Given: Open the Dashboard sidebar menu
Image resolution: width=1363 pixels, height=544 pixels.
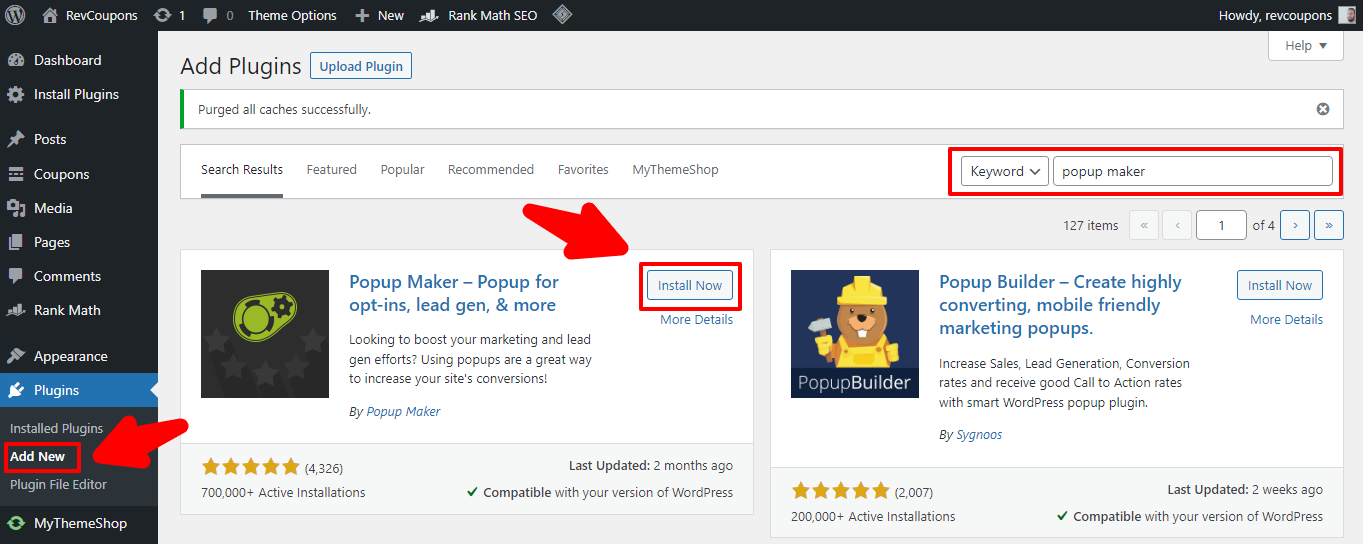Looking at the screenshot, I should pyautogui.click(x=67, y=60).
